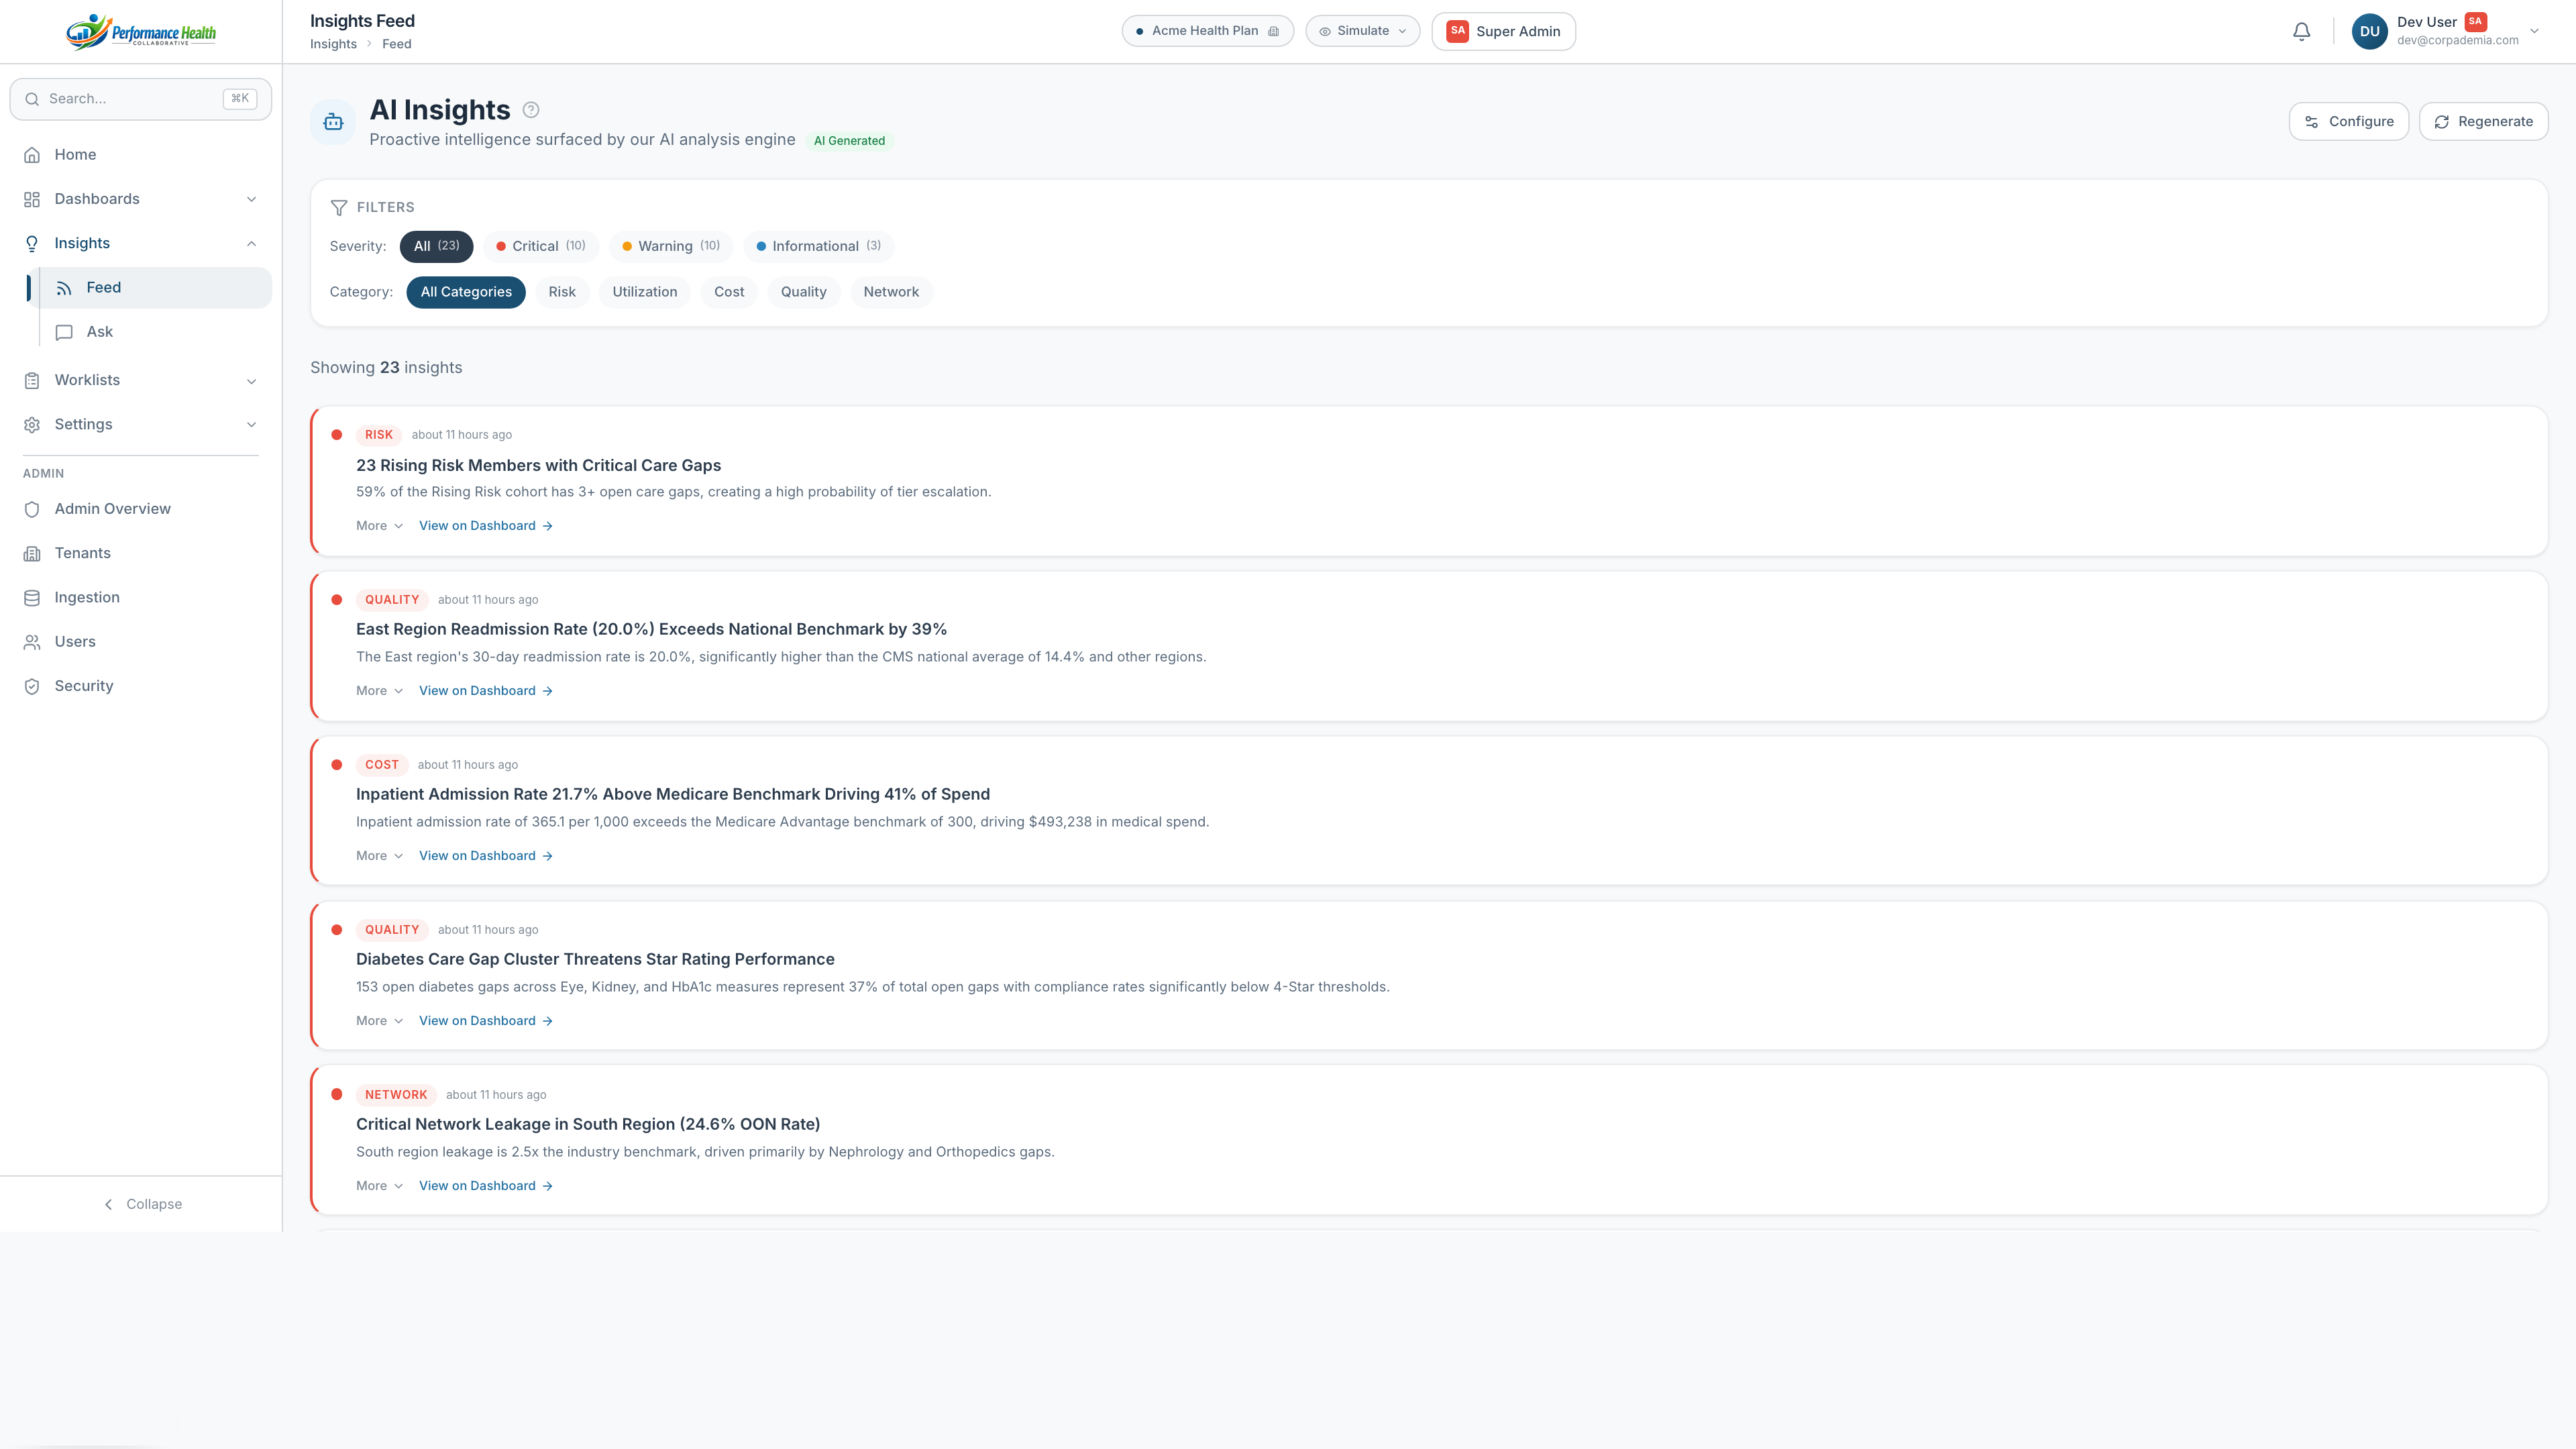This screenshot has height=1449, width=2576.
Task: Expand More on Rising Risk Members insight
Action: tap(379, 526)
